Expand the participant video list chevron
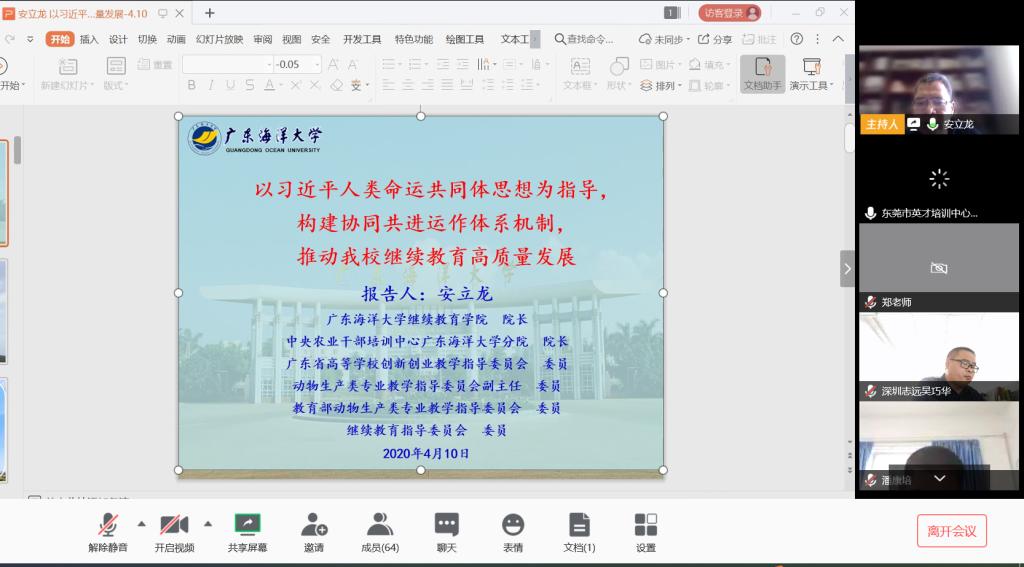Image resolution: width=1024 pixels, height=567 pixels. [x=939, y=479]
